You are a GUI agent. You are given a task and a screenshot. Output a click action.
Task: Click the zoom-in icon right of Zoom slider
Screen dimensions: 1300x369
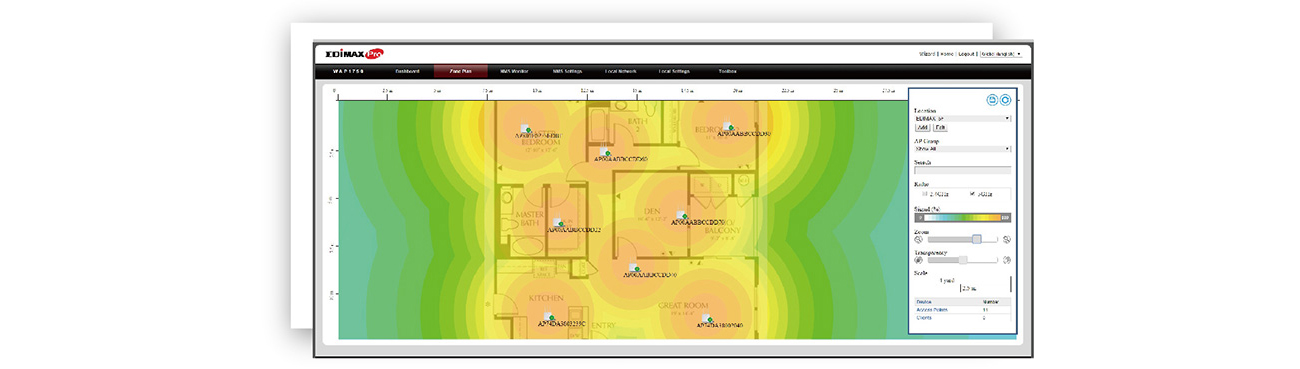(1007, 239)
